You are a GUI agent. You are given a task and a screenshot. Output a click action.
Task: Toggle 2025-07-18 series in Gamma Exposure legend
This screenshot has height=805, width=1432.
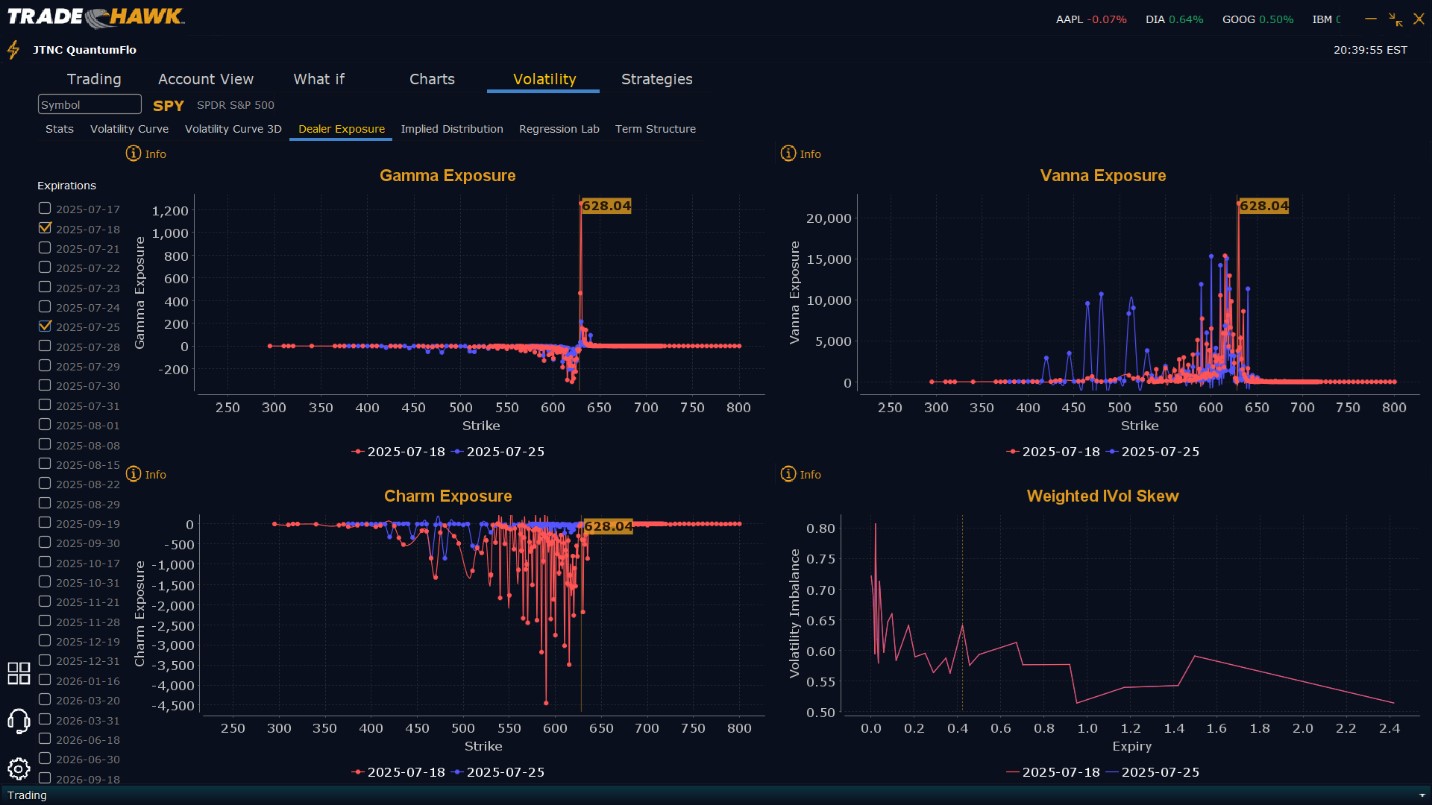(400, 451)
